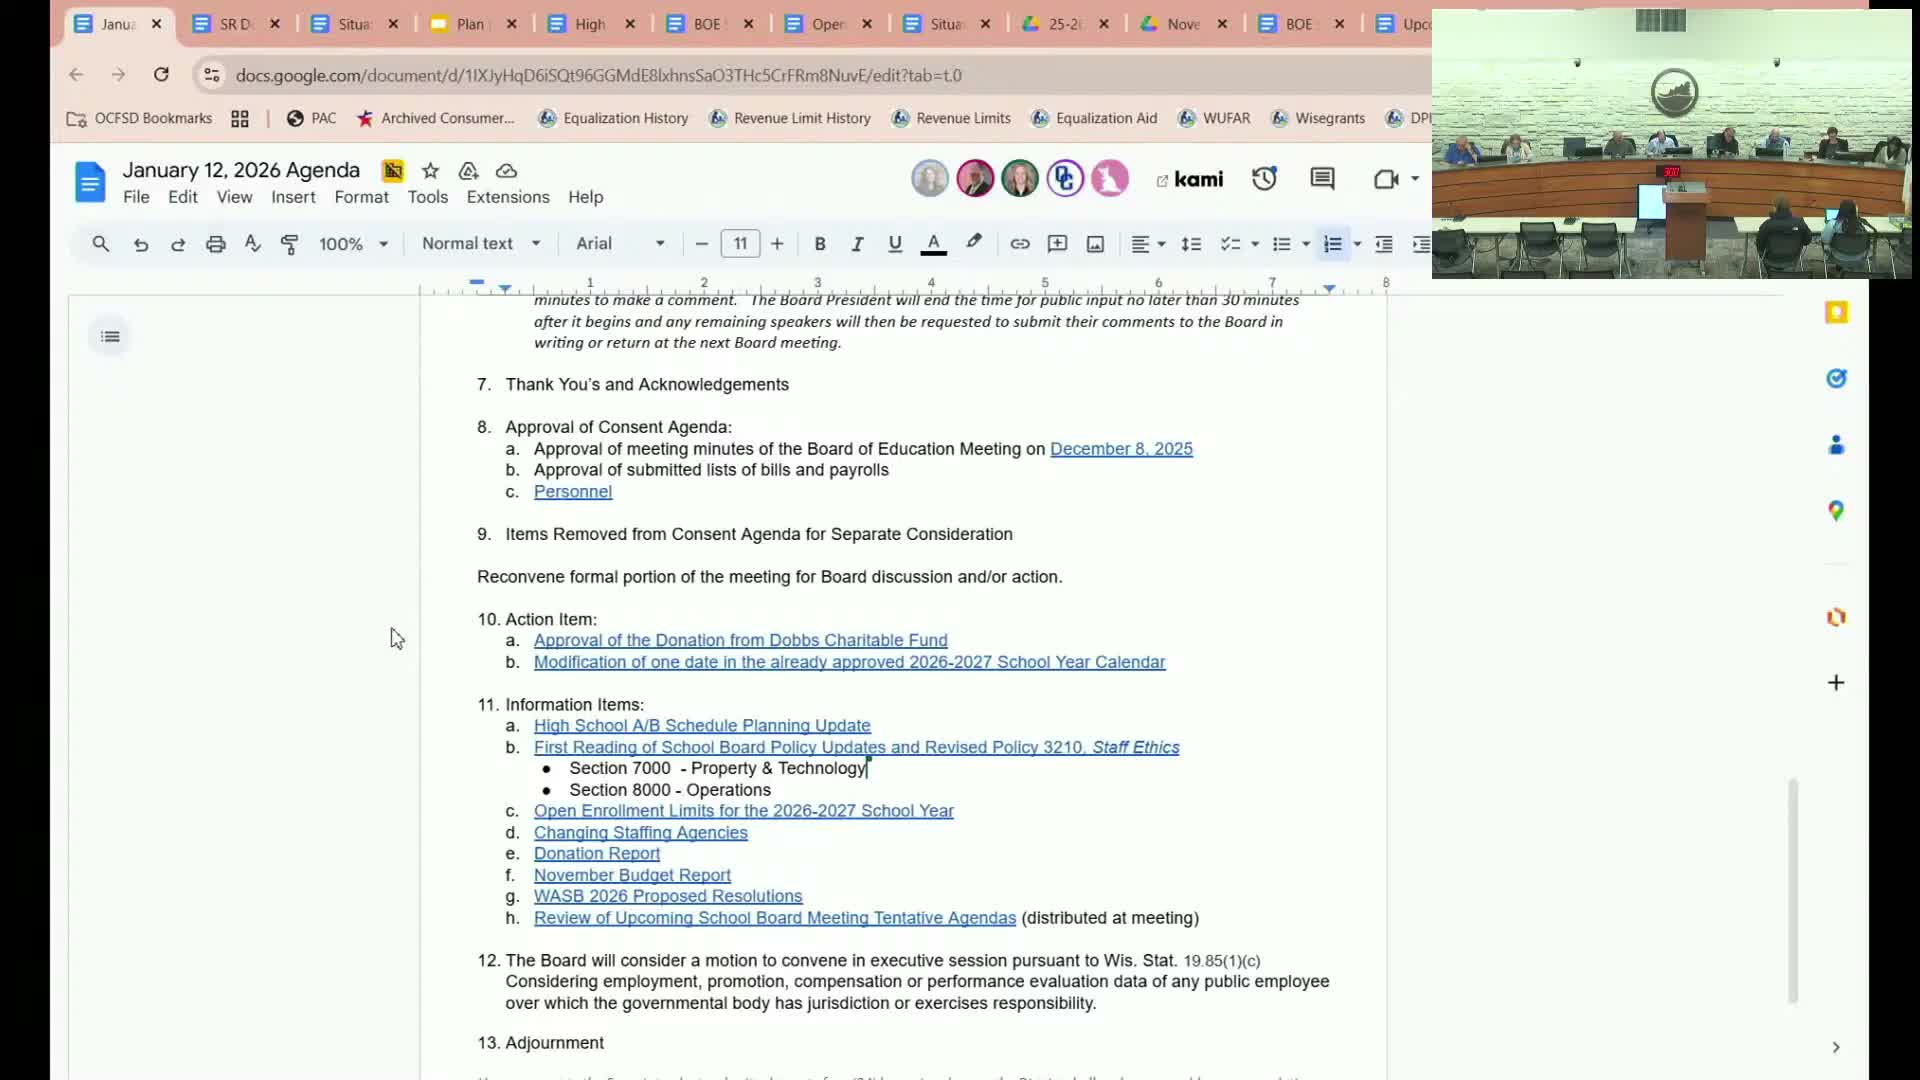The width and height of the screenshot is (1920, 1080).
Task: Open the Donation Report link
Action: [596, 854]
